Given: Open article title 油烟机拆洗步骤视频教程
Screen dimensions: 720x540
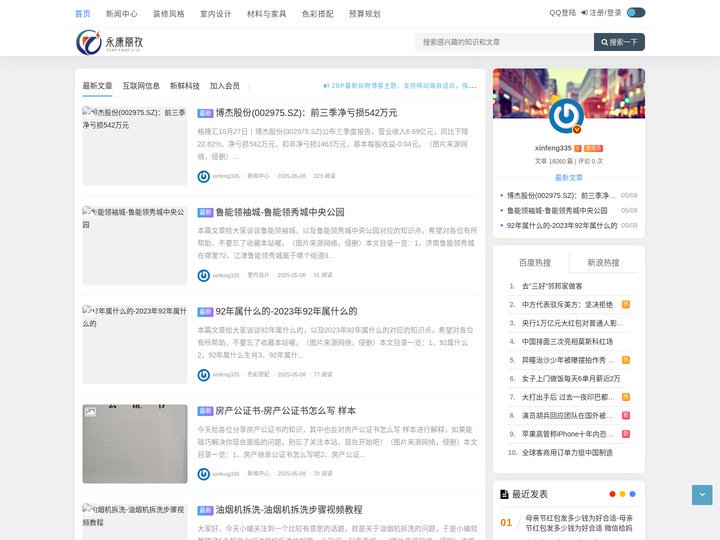Looking at the screenshot, I should click(x=289, y=510).
